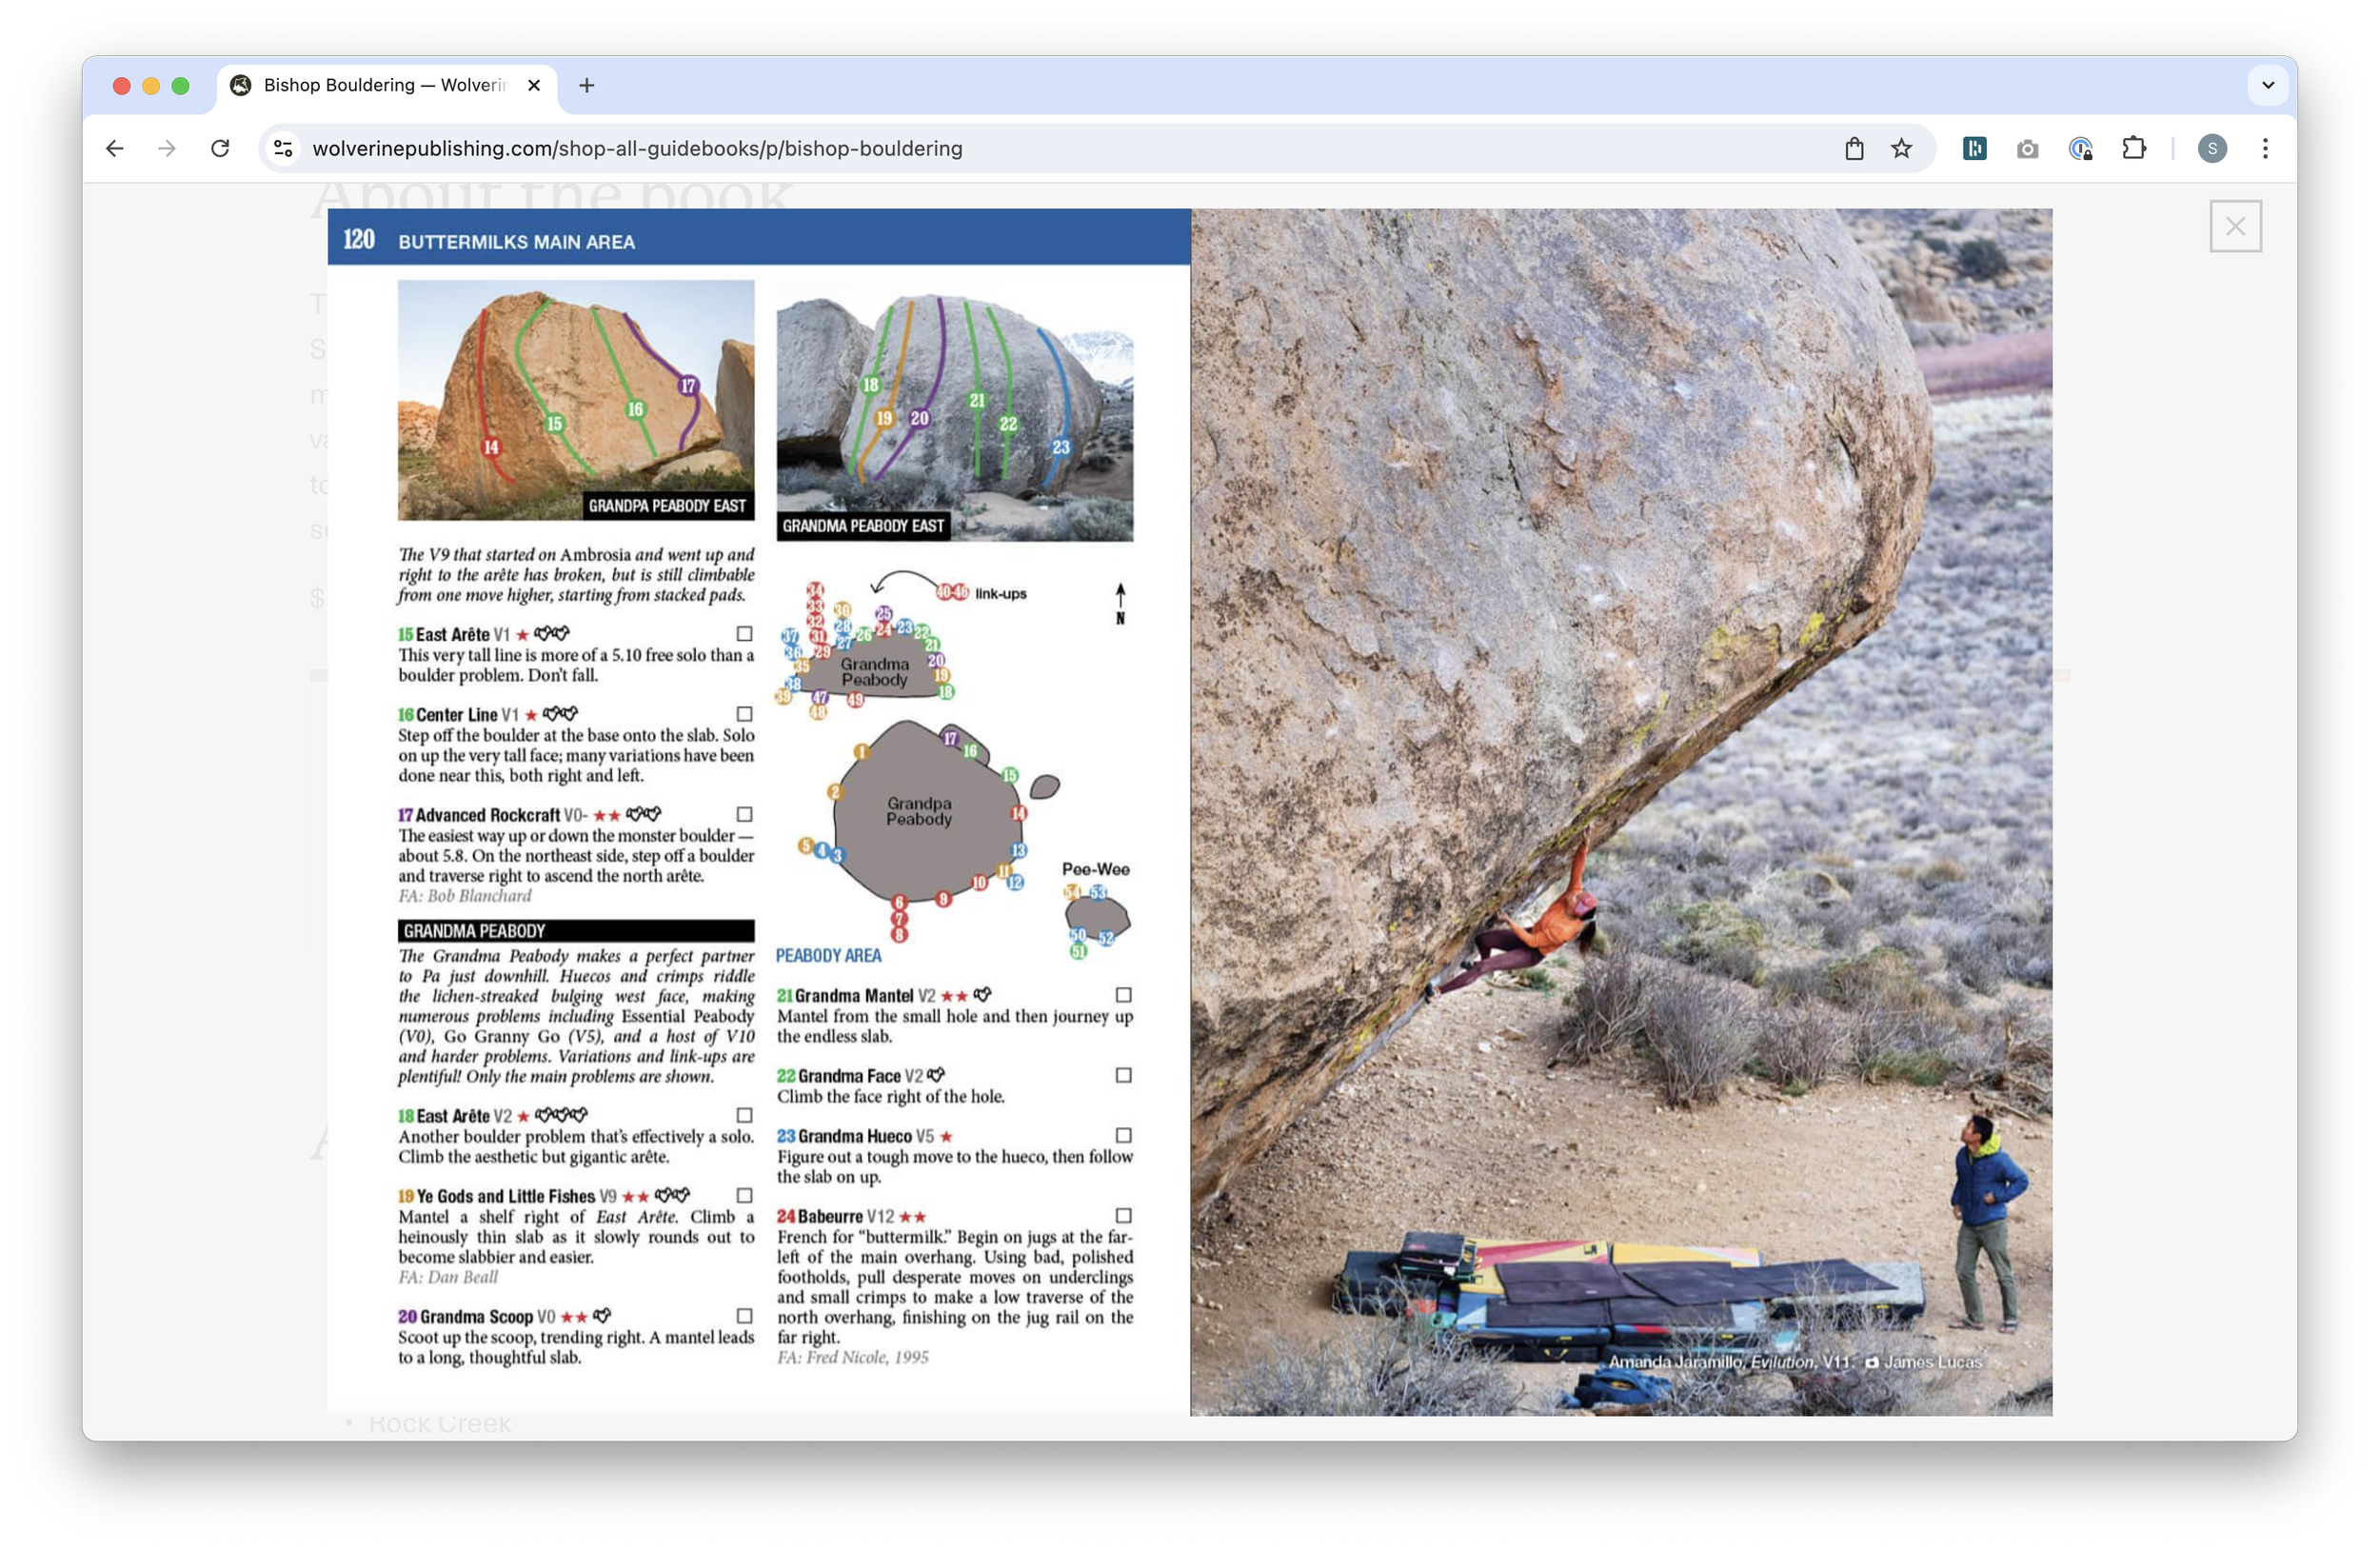2380x1550 pixels.
Task: Click the north arrow on the area map
Action: 1120,604
